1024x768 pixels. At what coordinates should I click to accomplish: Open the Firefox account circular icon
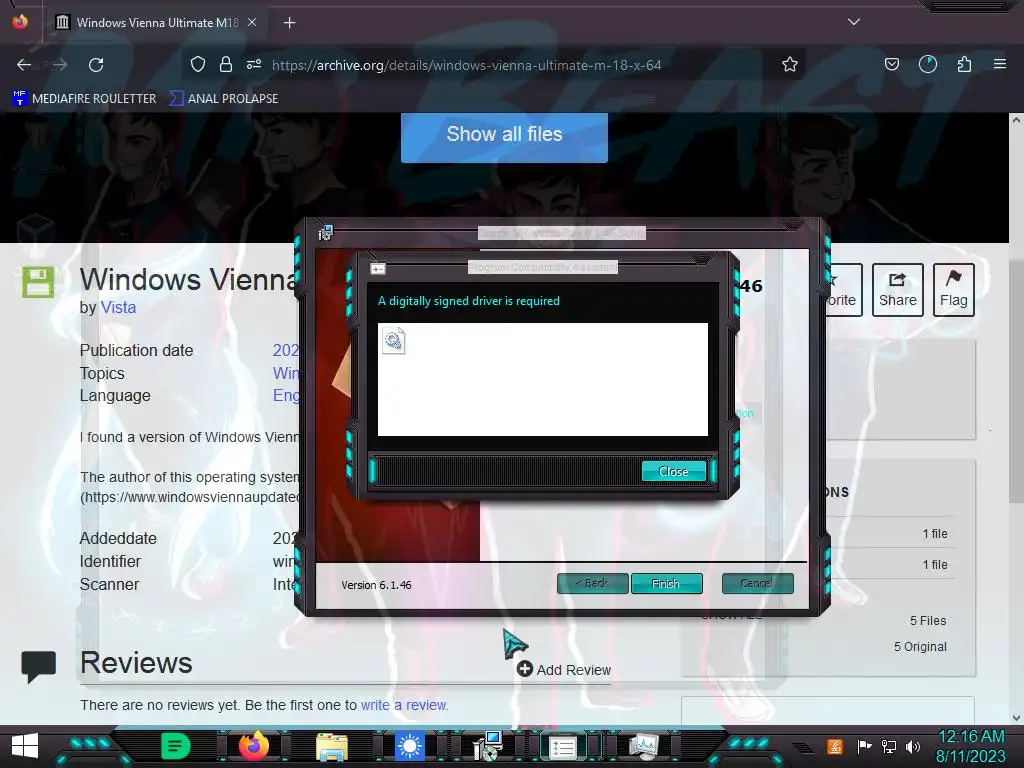click(927, 65)
